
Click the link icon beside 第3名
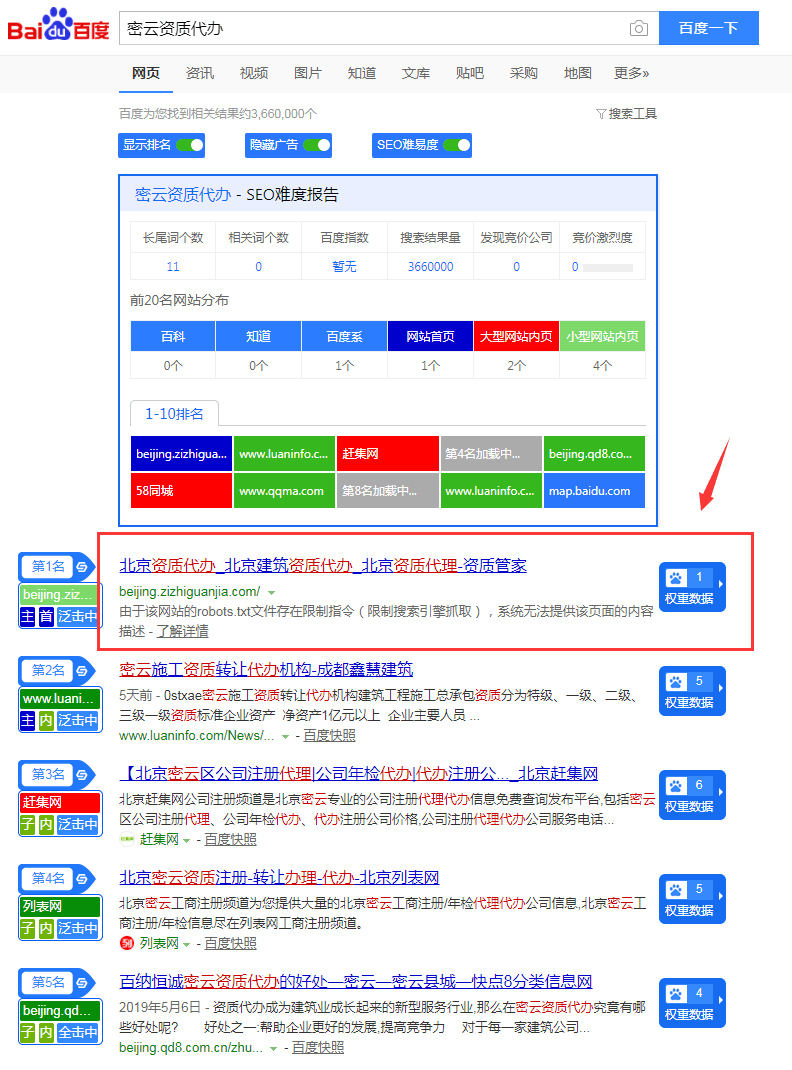tap(82, 775)
